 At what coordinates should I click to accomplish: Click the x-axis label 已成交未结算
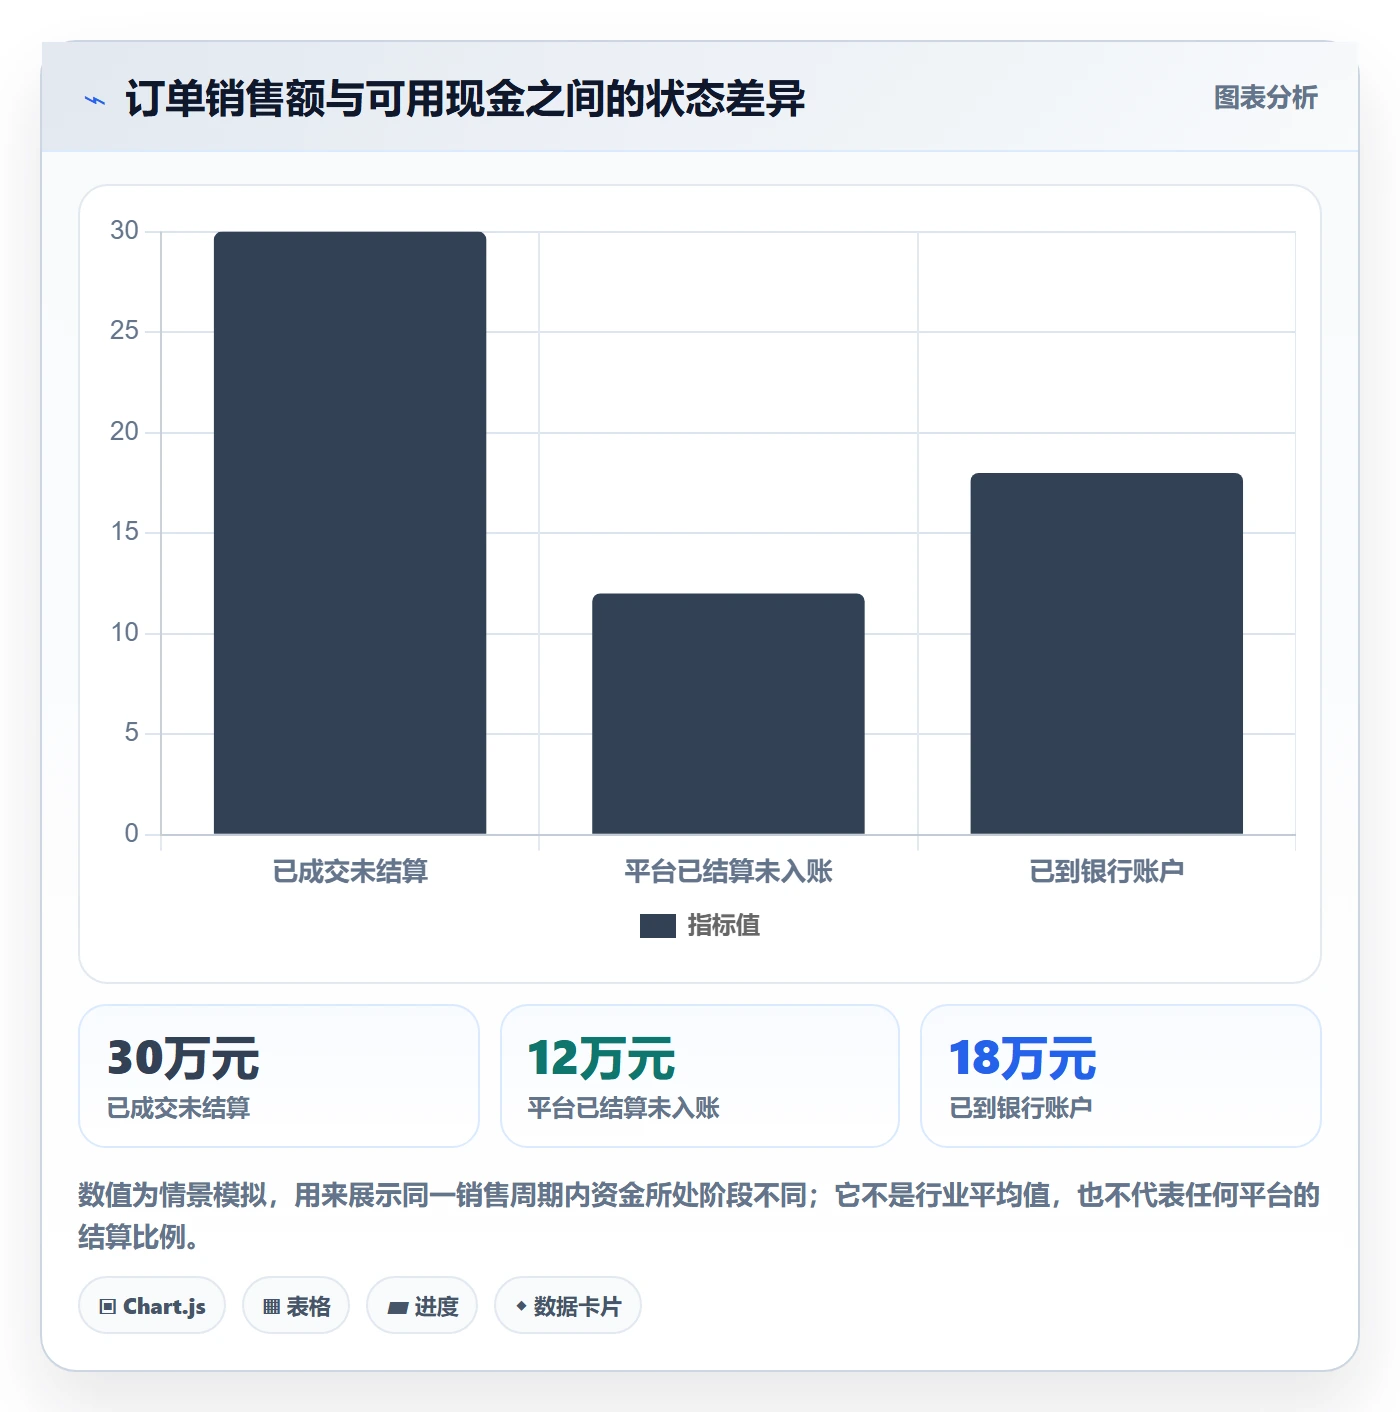(x=350, y=872)
